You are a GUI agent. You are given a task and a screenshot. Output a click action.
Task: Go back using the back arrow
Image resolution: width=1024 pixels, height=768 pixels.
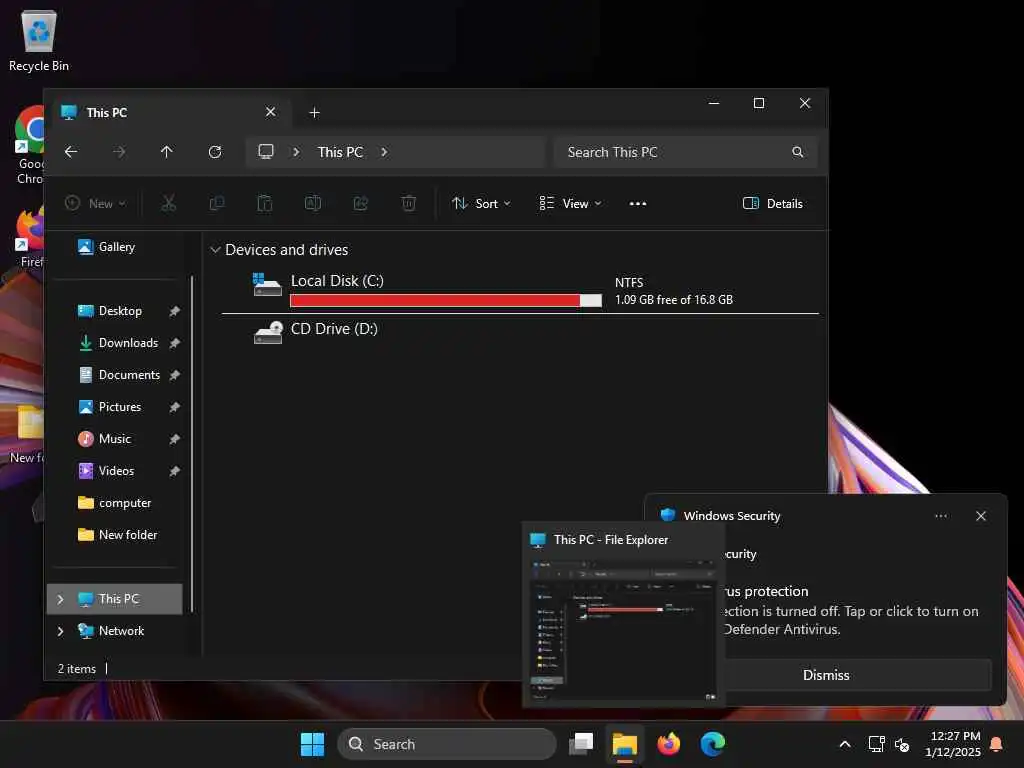point(71,152)
